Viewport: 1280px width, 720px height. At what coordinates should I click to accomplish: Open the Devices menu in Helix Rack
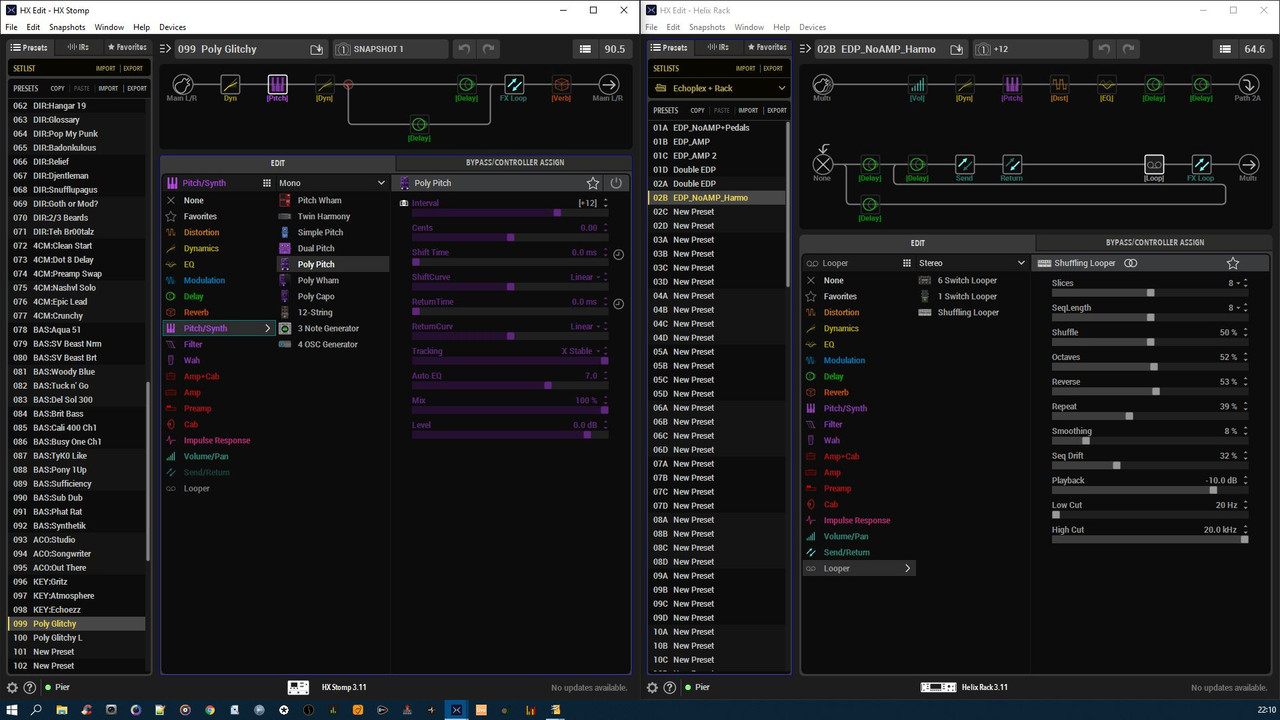813,27
